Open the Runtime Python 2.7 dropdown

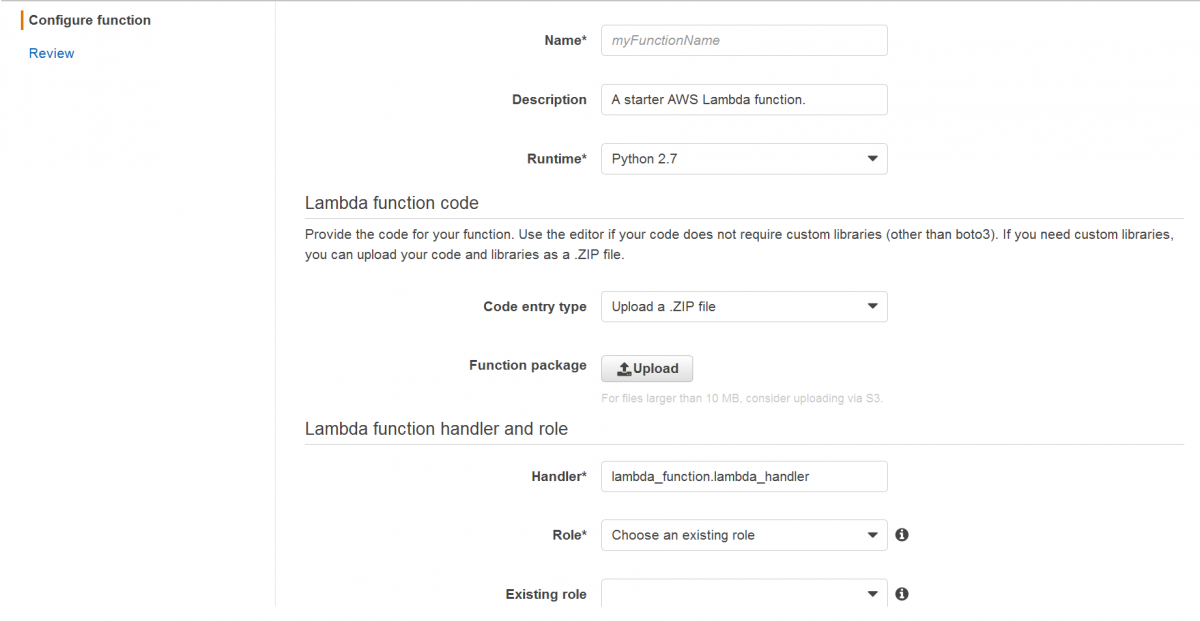point(744,159)
